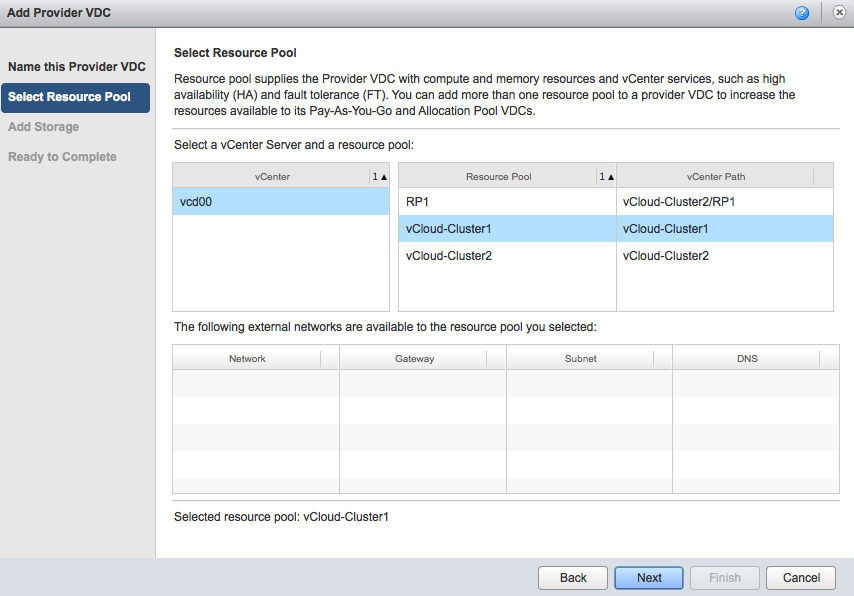Click the Subnet column header
Viewport: 854px width, 596px height.
click(580, 358)
